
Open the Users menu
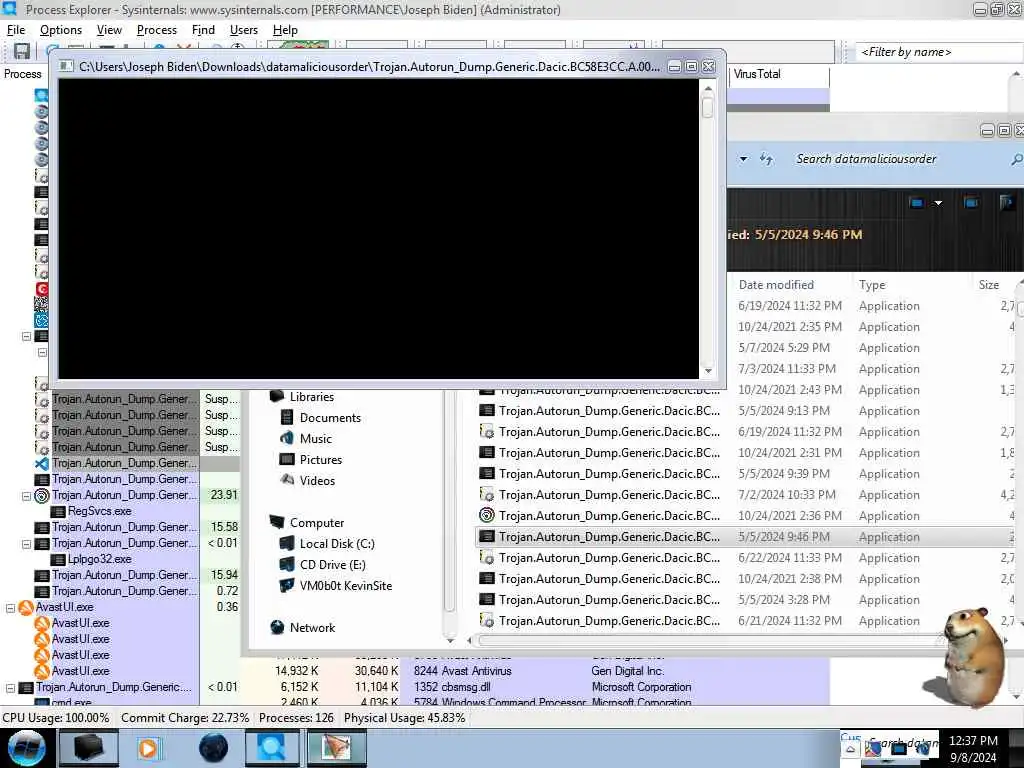point(244,30)
